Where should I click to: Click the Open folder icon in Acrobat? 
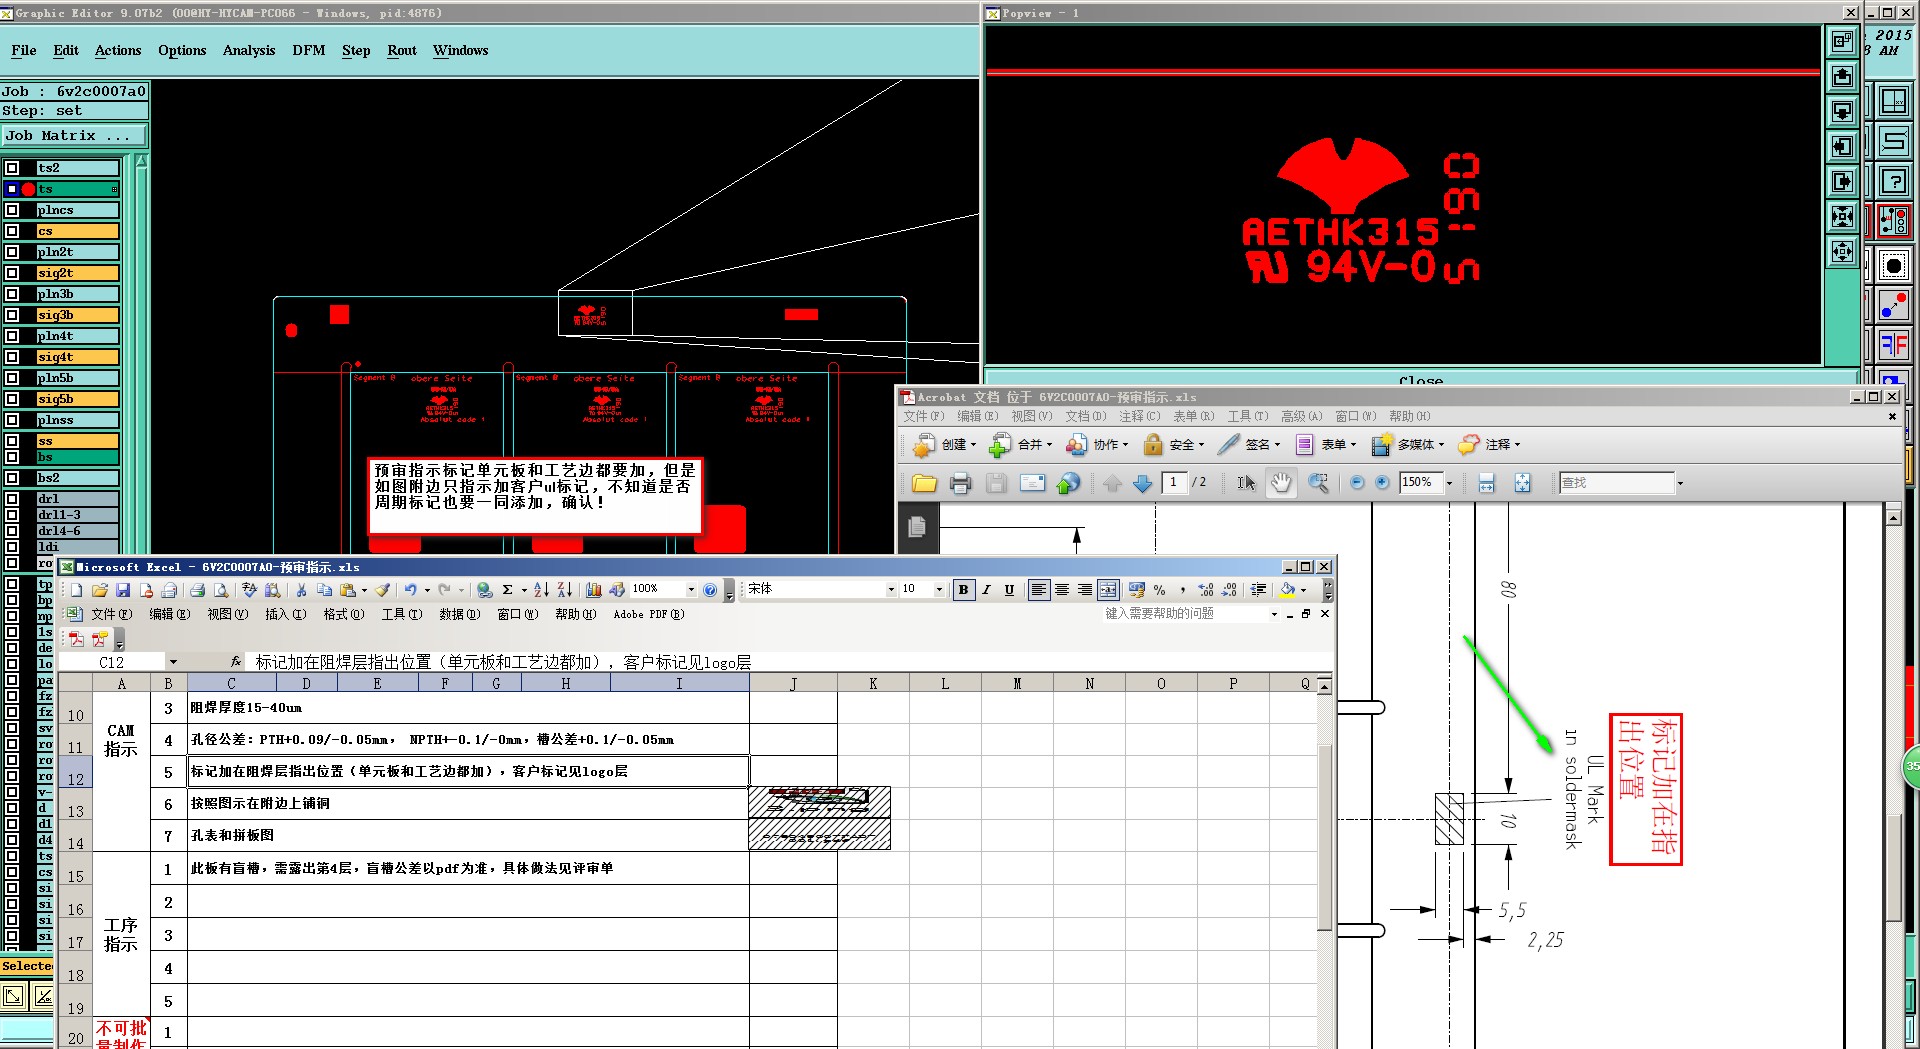tap(924, 484)
